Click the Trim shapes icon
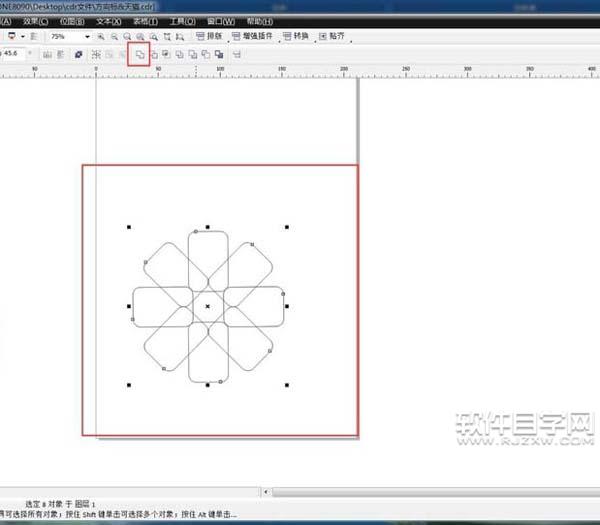This screenshot has height=525, width=600. pos(154,54)
